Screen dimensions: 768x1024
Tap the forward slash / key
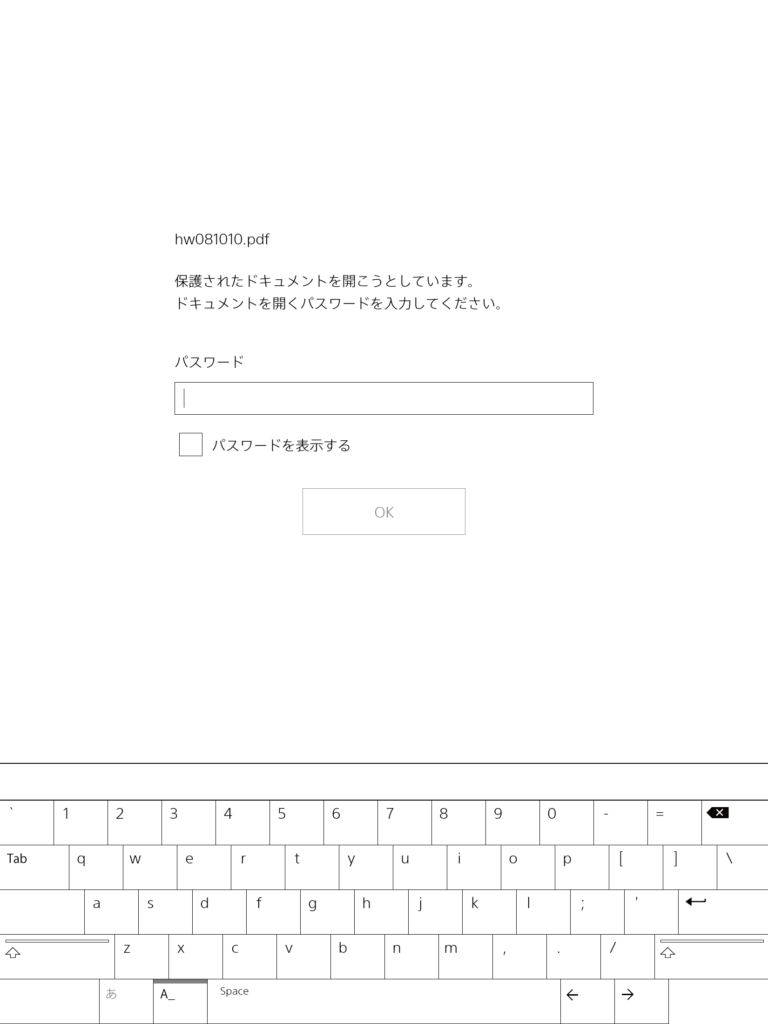[628, 957]
